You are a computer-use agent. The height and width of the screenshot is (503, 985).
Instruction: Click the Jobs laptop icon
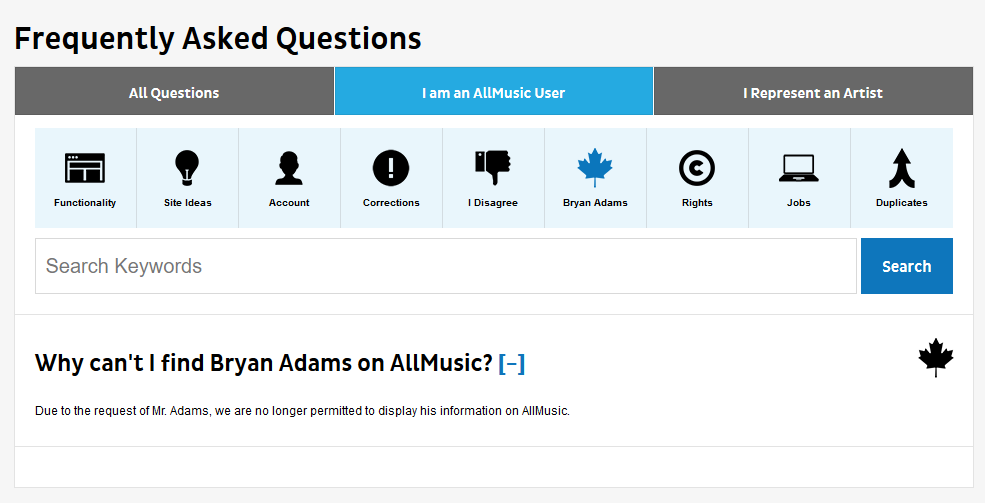(x=799, y=168)
